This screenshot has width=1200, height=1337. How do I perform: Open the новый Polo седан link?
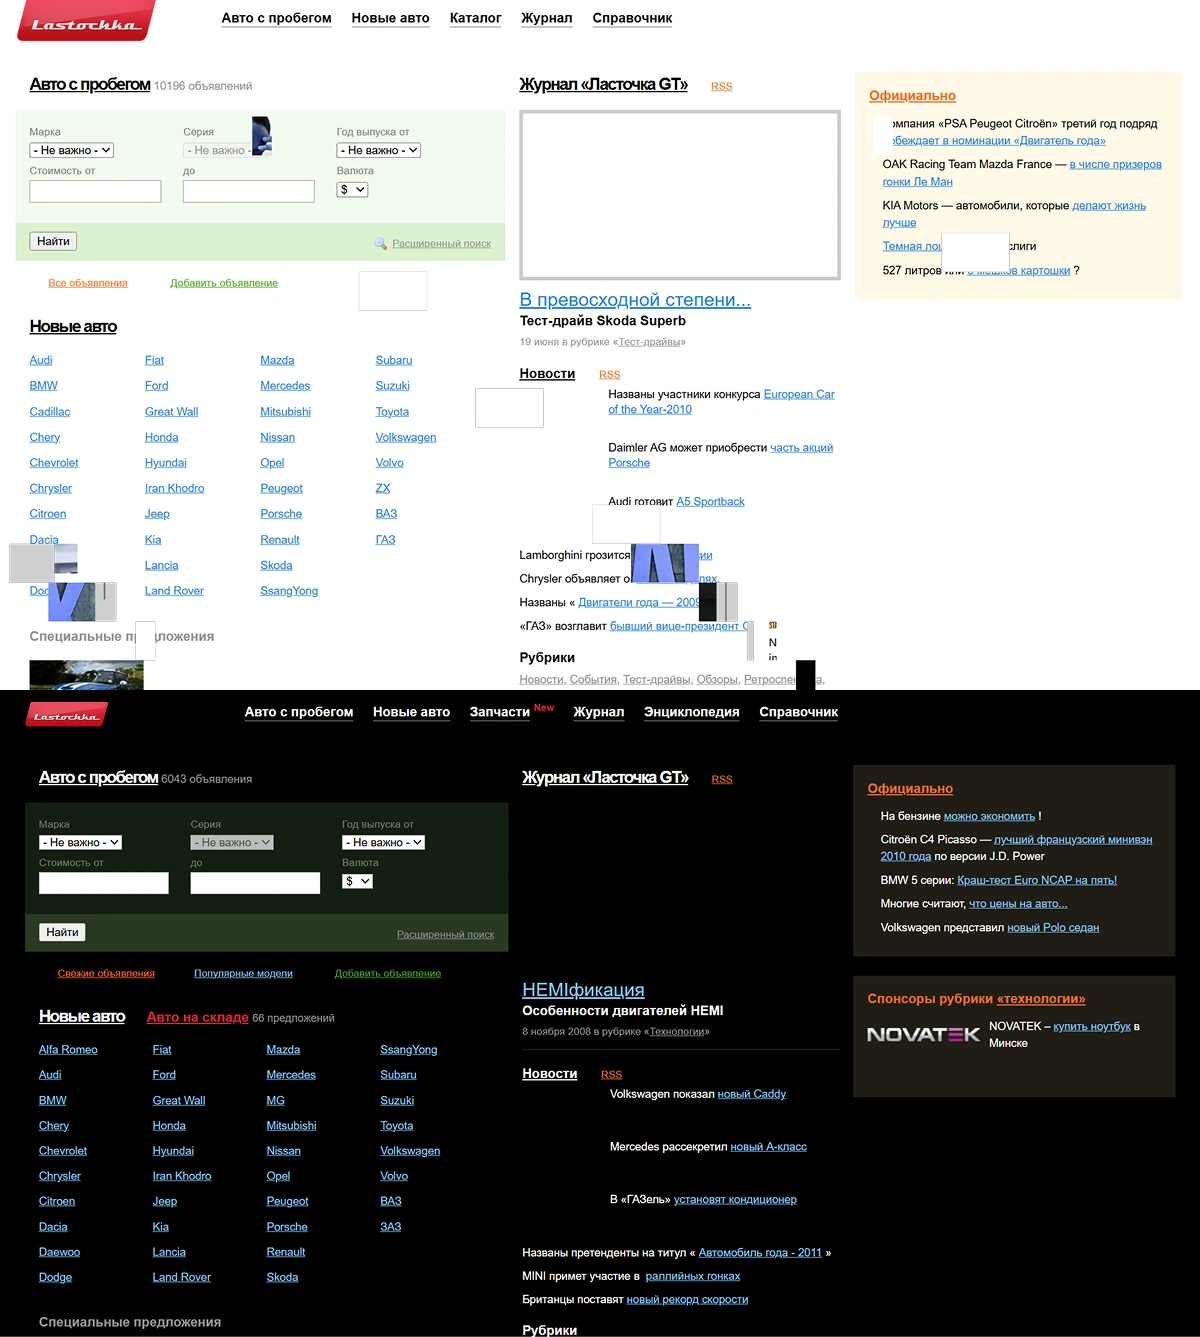click(1053, 928)
